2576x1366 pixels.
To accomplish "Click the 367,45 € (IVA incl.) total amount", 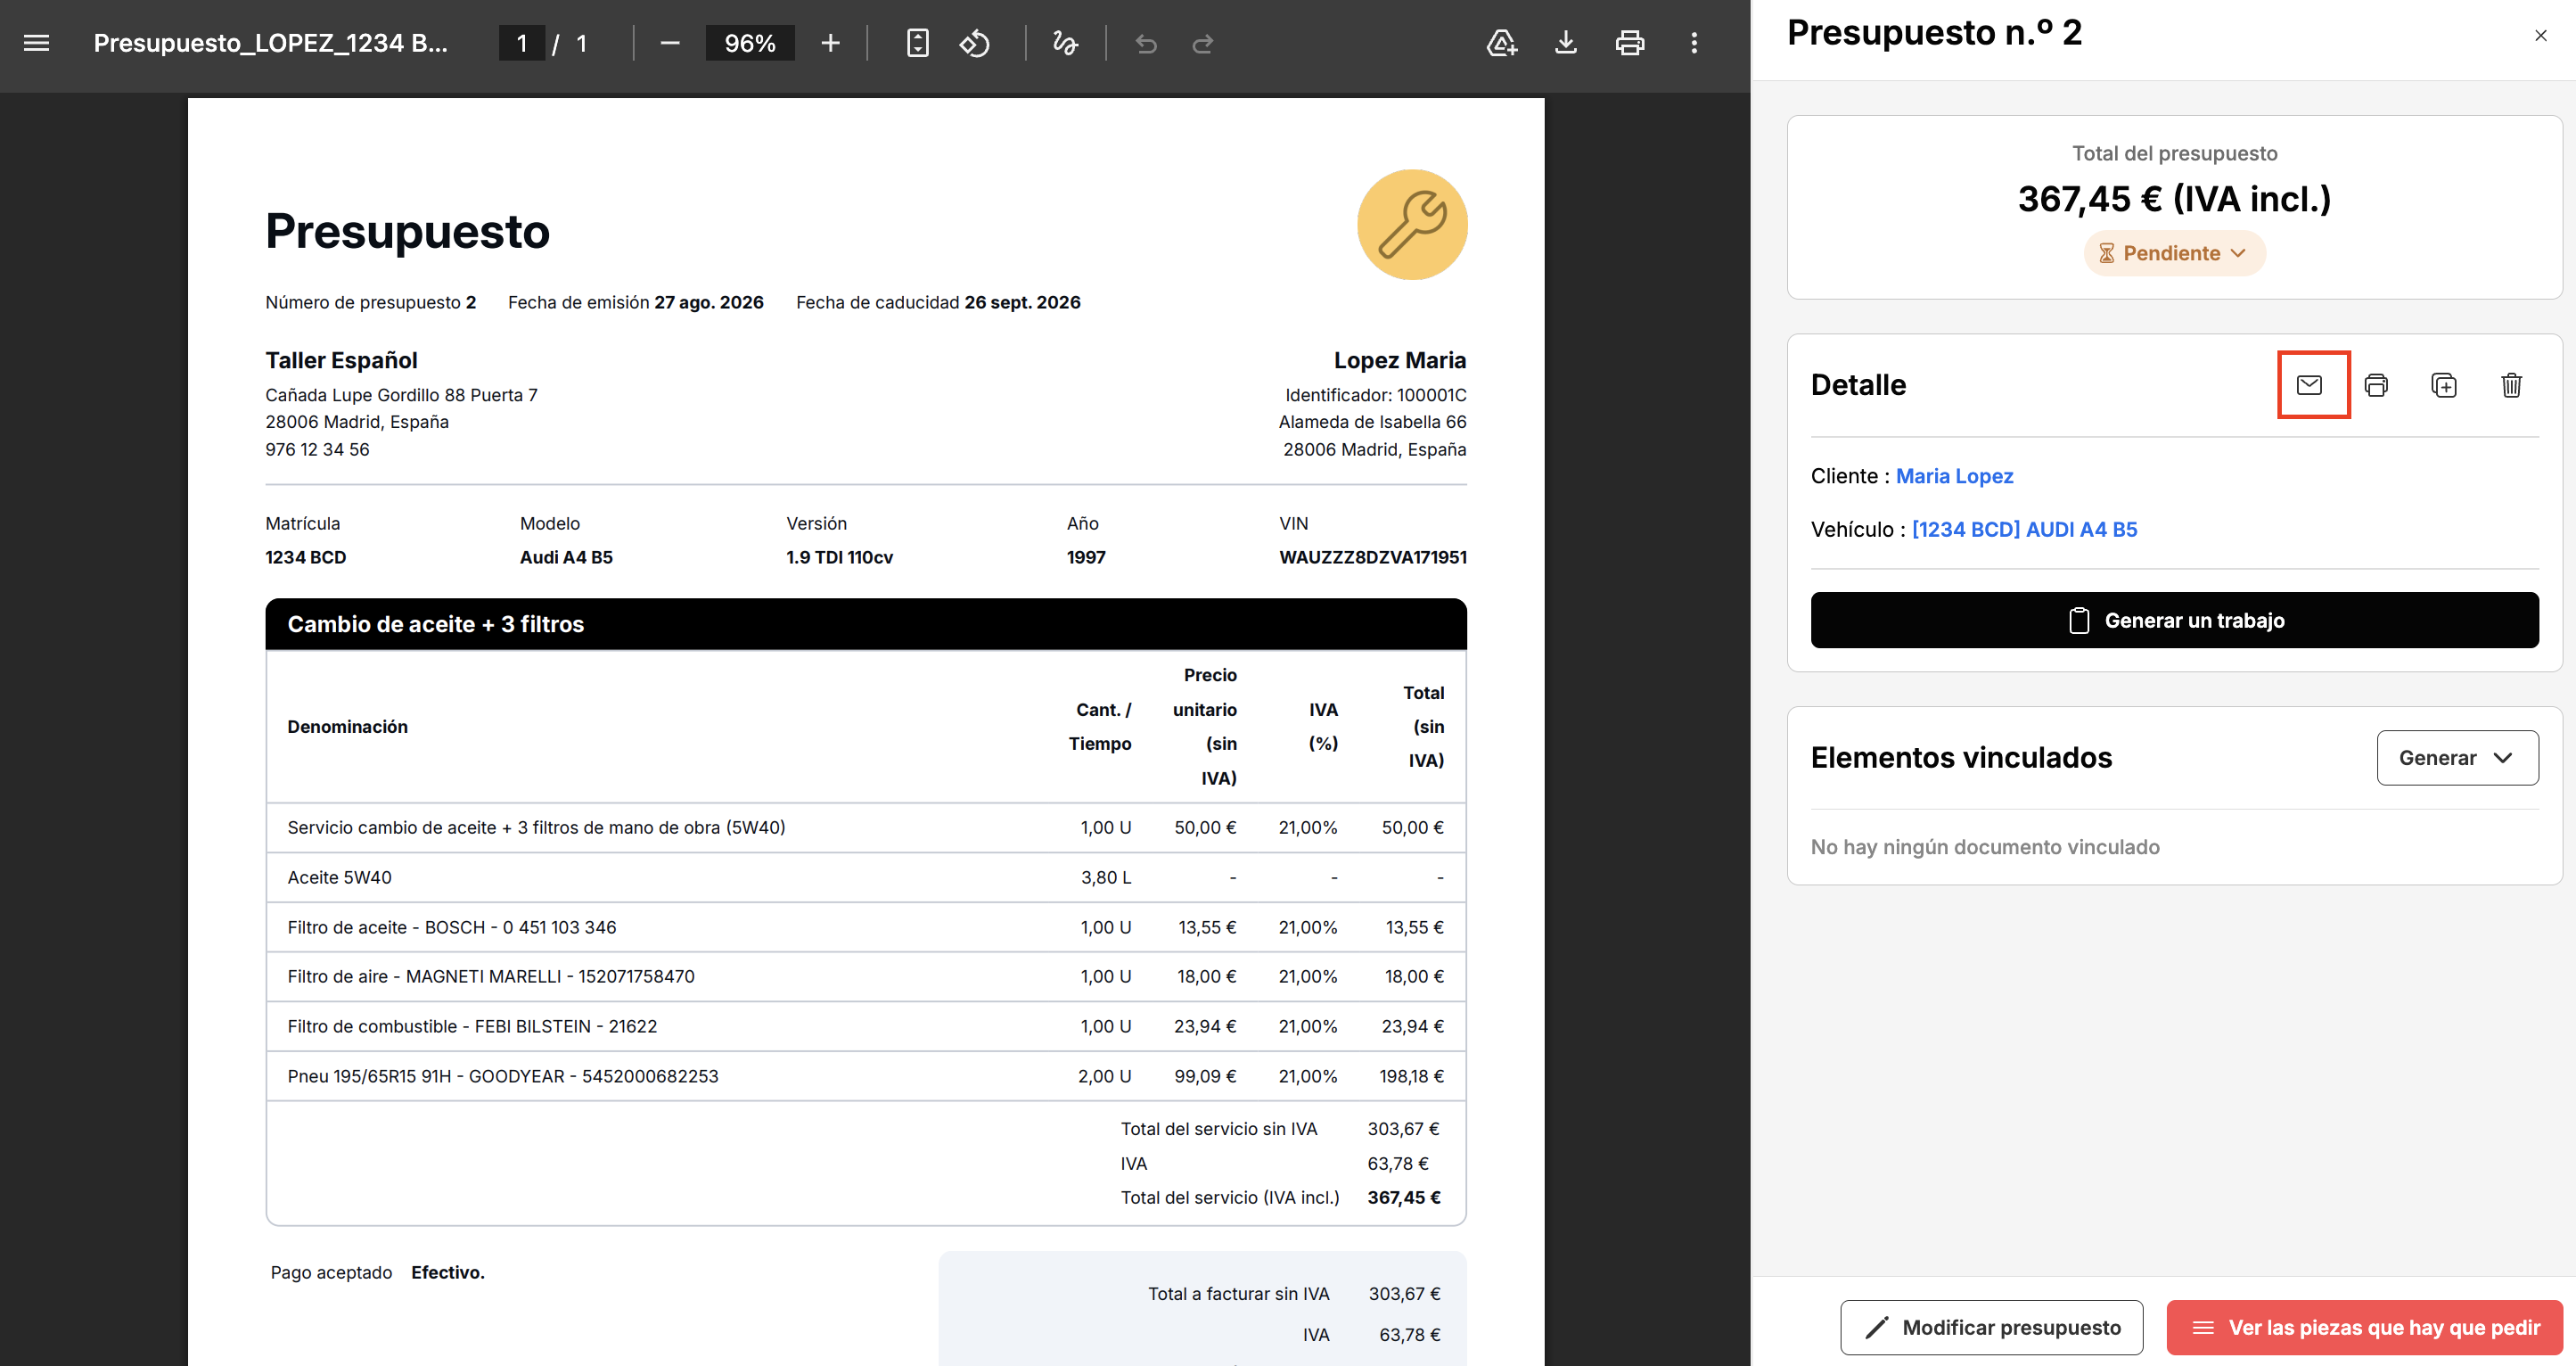I will [x=2174, y=198].
